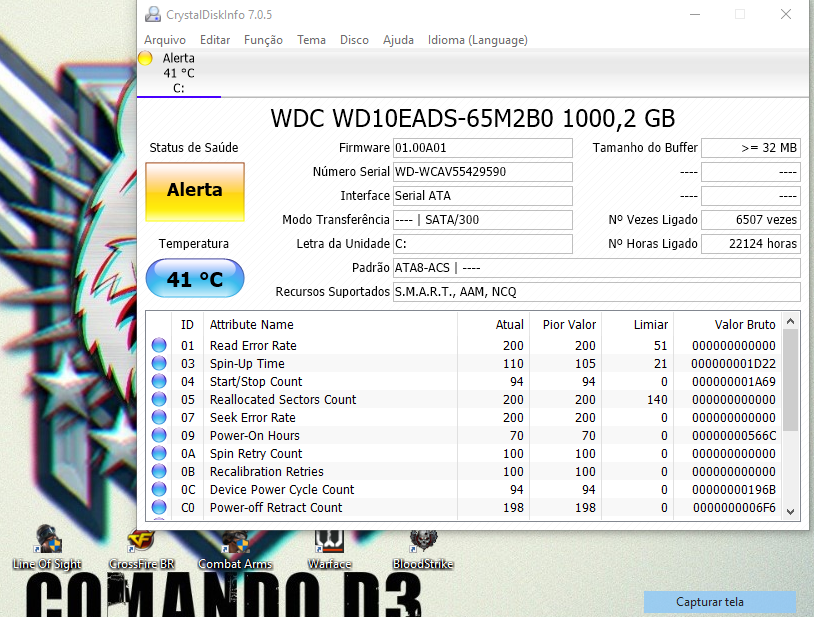This screenshot has width=814, height=617.
Task: Click the disk model title WDC WD10EADS-65M2B0
Action: [412, 118]
